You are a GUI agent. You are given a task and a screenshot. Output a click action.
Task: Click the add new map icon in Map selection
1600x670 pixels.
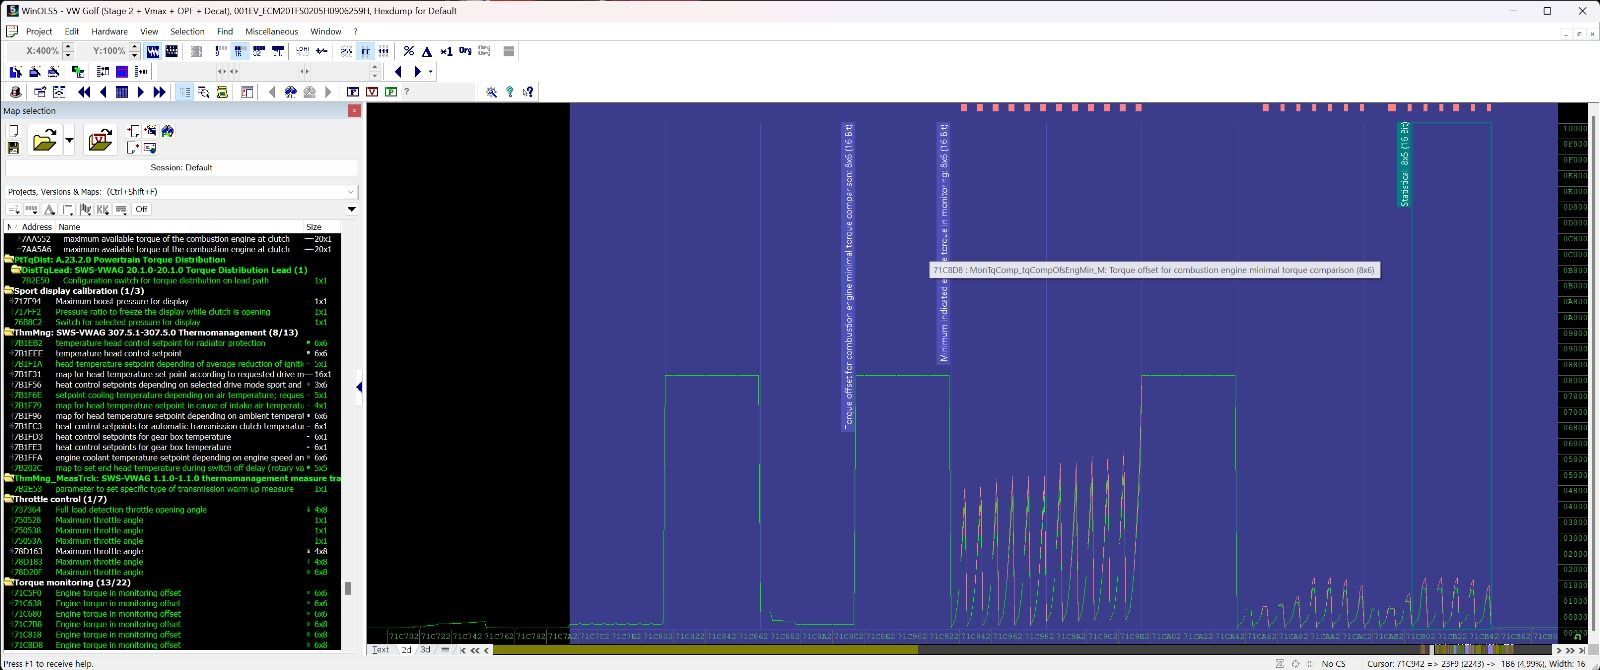click(133, 131)
